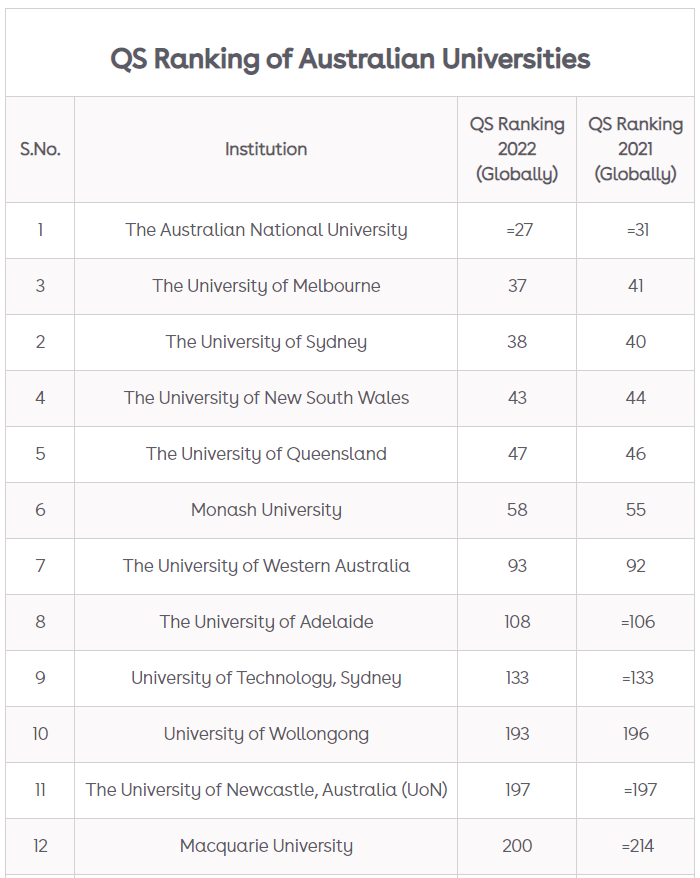Select the Institution column header

click(x=266, y=149)
